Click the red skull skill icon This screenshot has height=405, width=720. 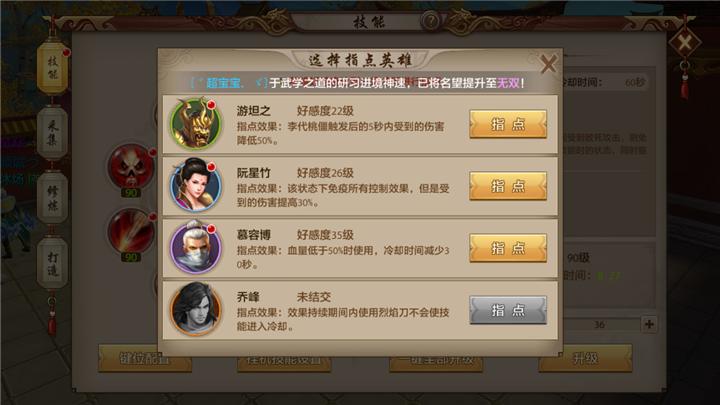coord(131,167)
